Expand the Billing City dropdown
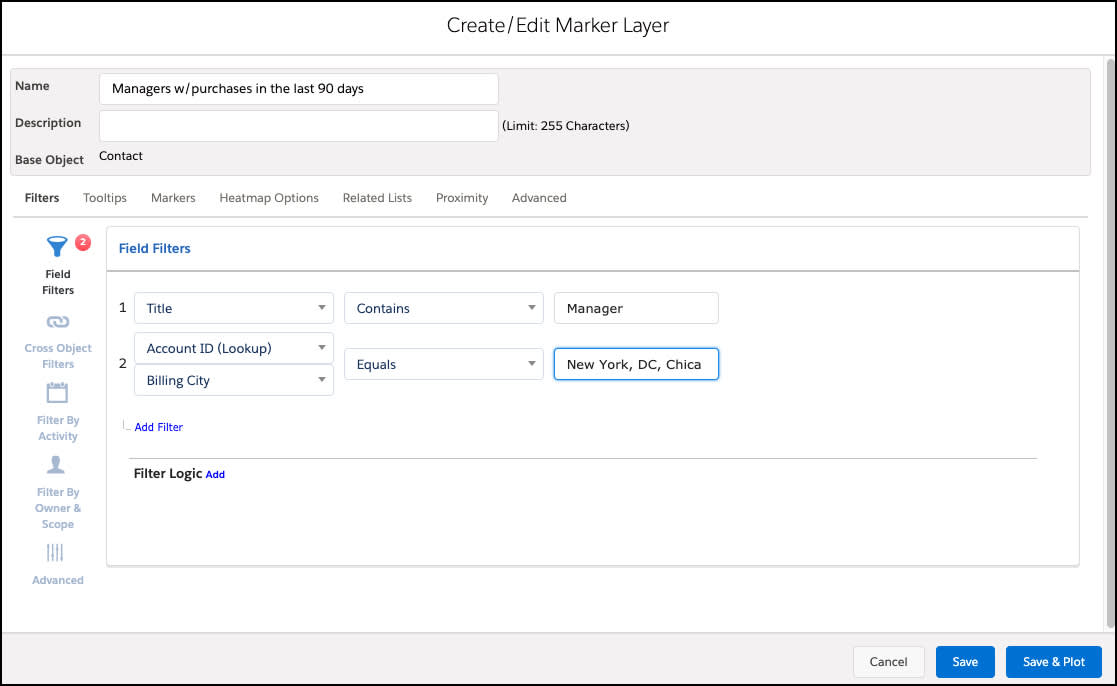The height and width of the screenshot is (686, 1117). pyautogui.click(x=234, y=380)
